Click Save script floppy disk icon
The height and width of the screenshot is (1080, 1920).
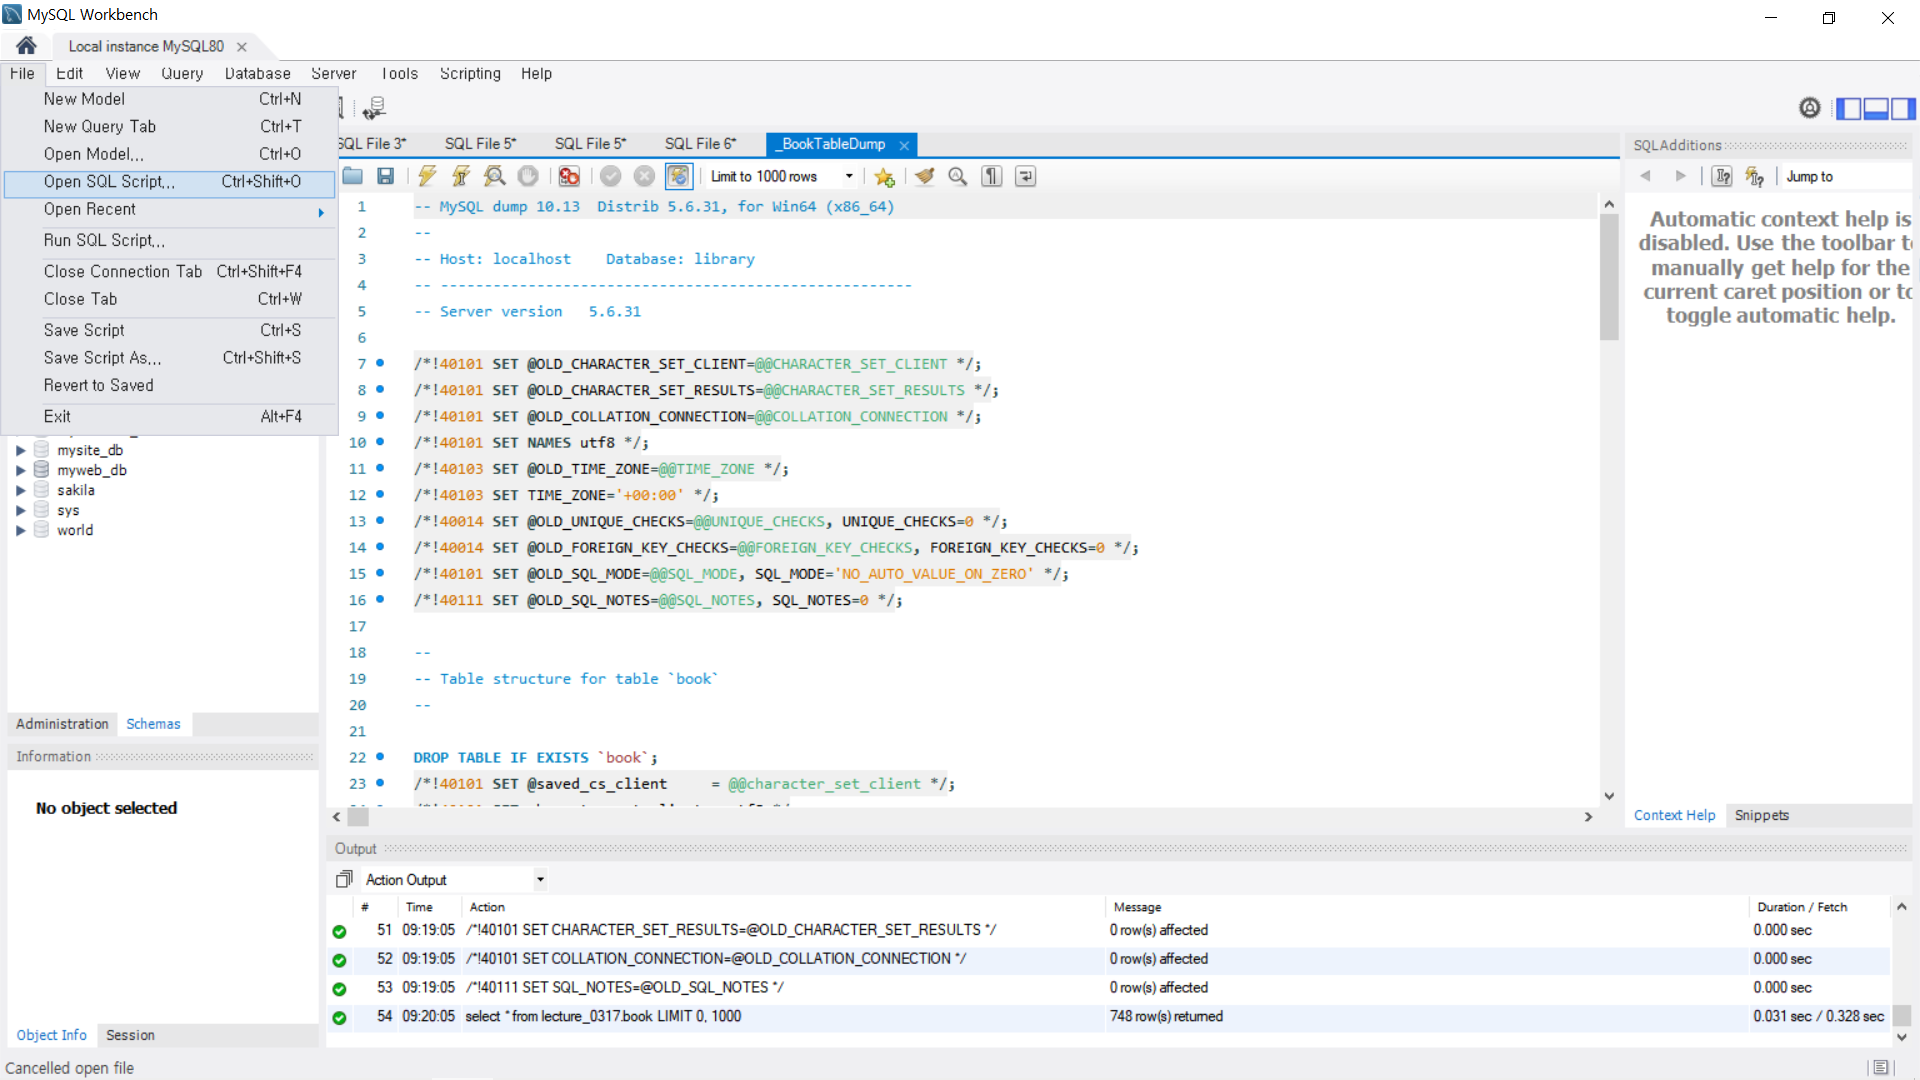point(385,176)
